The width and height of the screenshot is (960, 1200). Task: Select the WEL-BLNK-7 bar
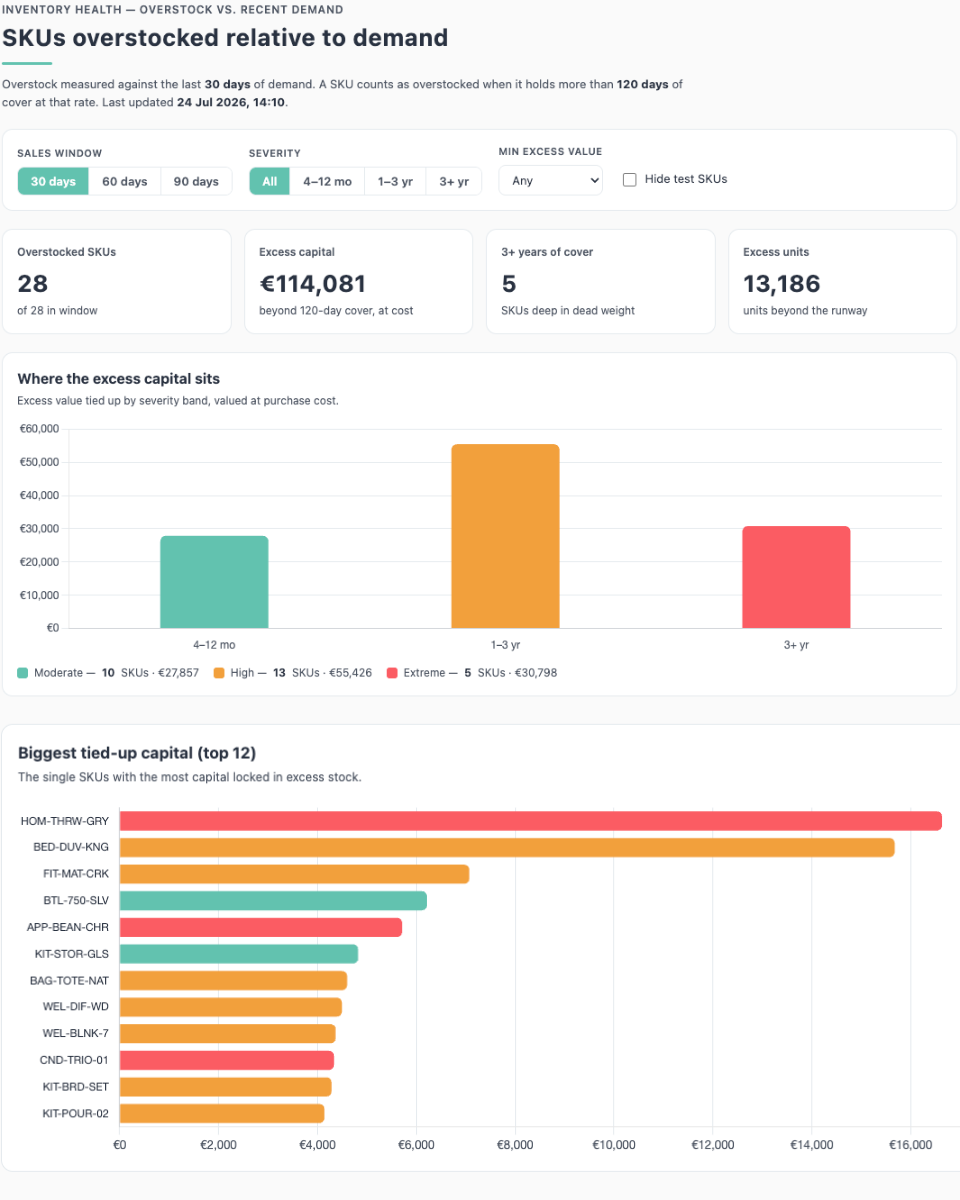coord(228,1033)
